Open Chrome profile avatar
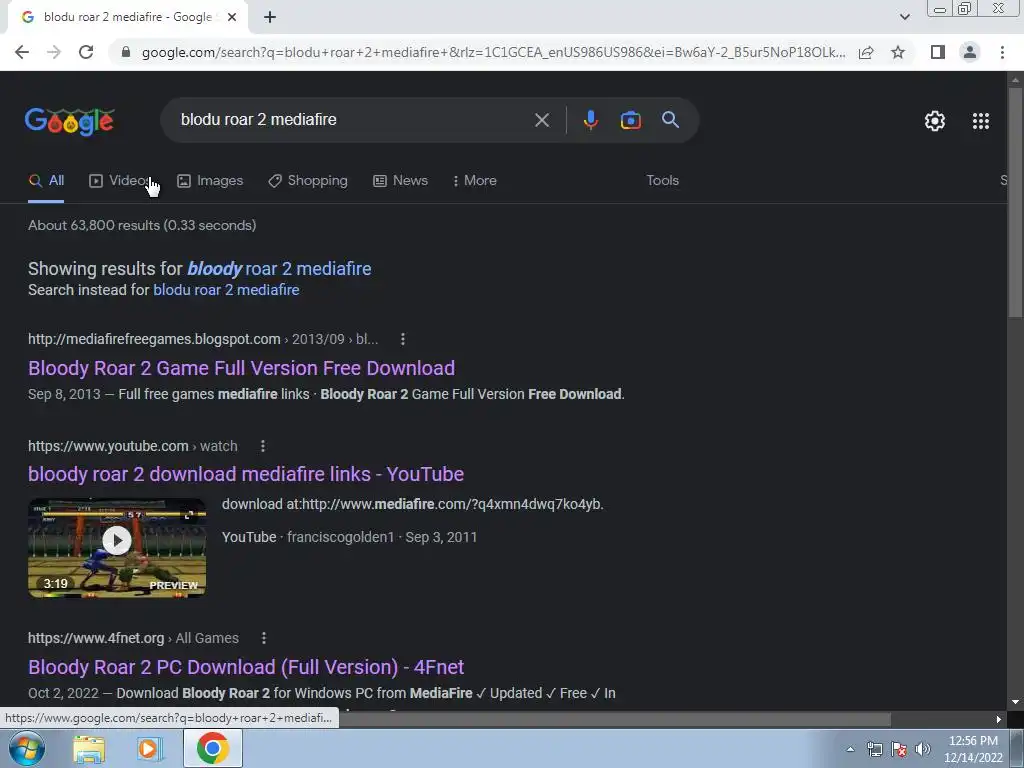The height and width of the screenshot is (768, 1024). click(x=970, y=52)
